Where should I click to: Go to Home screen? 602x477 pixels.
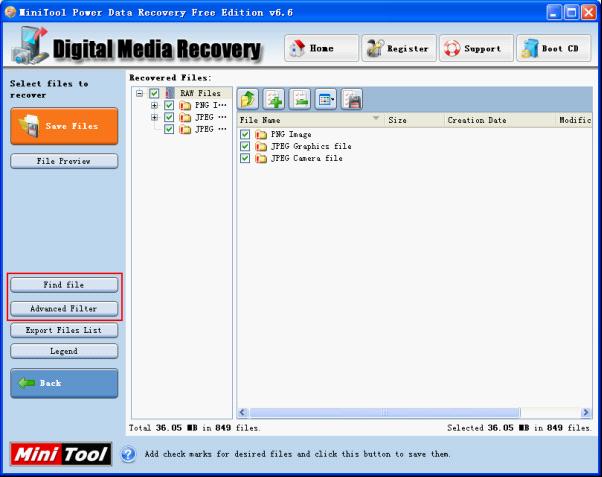(321, 48)
